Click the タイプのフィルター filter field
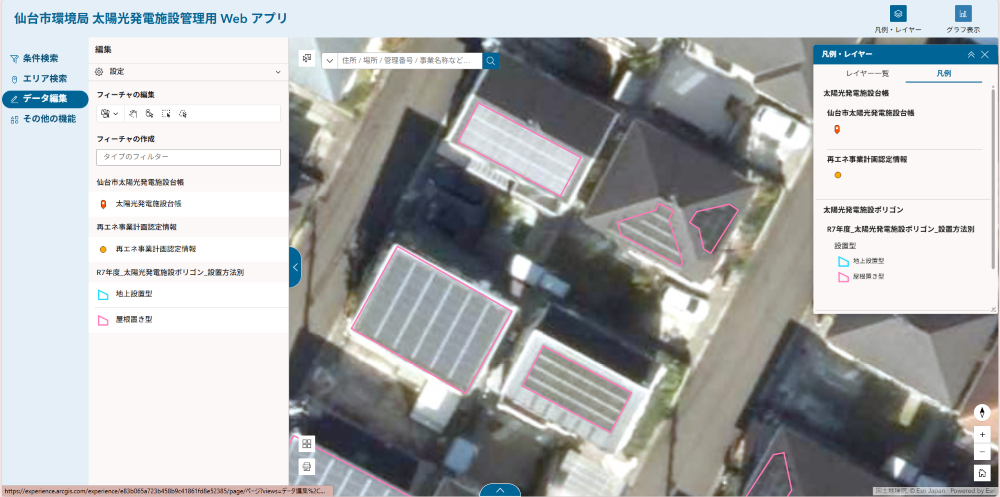The height and width of the screenshot is (497, 1000). [188, 157]
